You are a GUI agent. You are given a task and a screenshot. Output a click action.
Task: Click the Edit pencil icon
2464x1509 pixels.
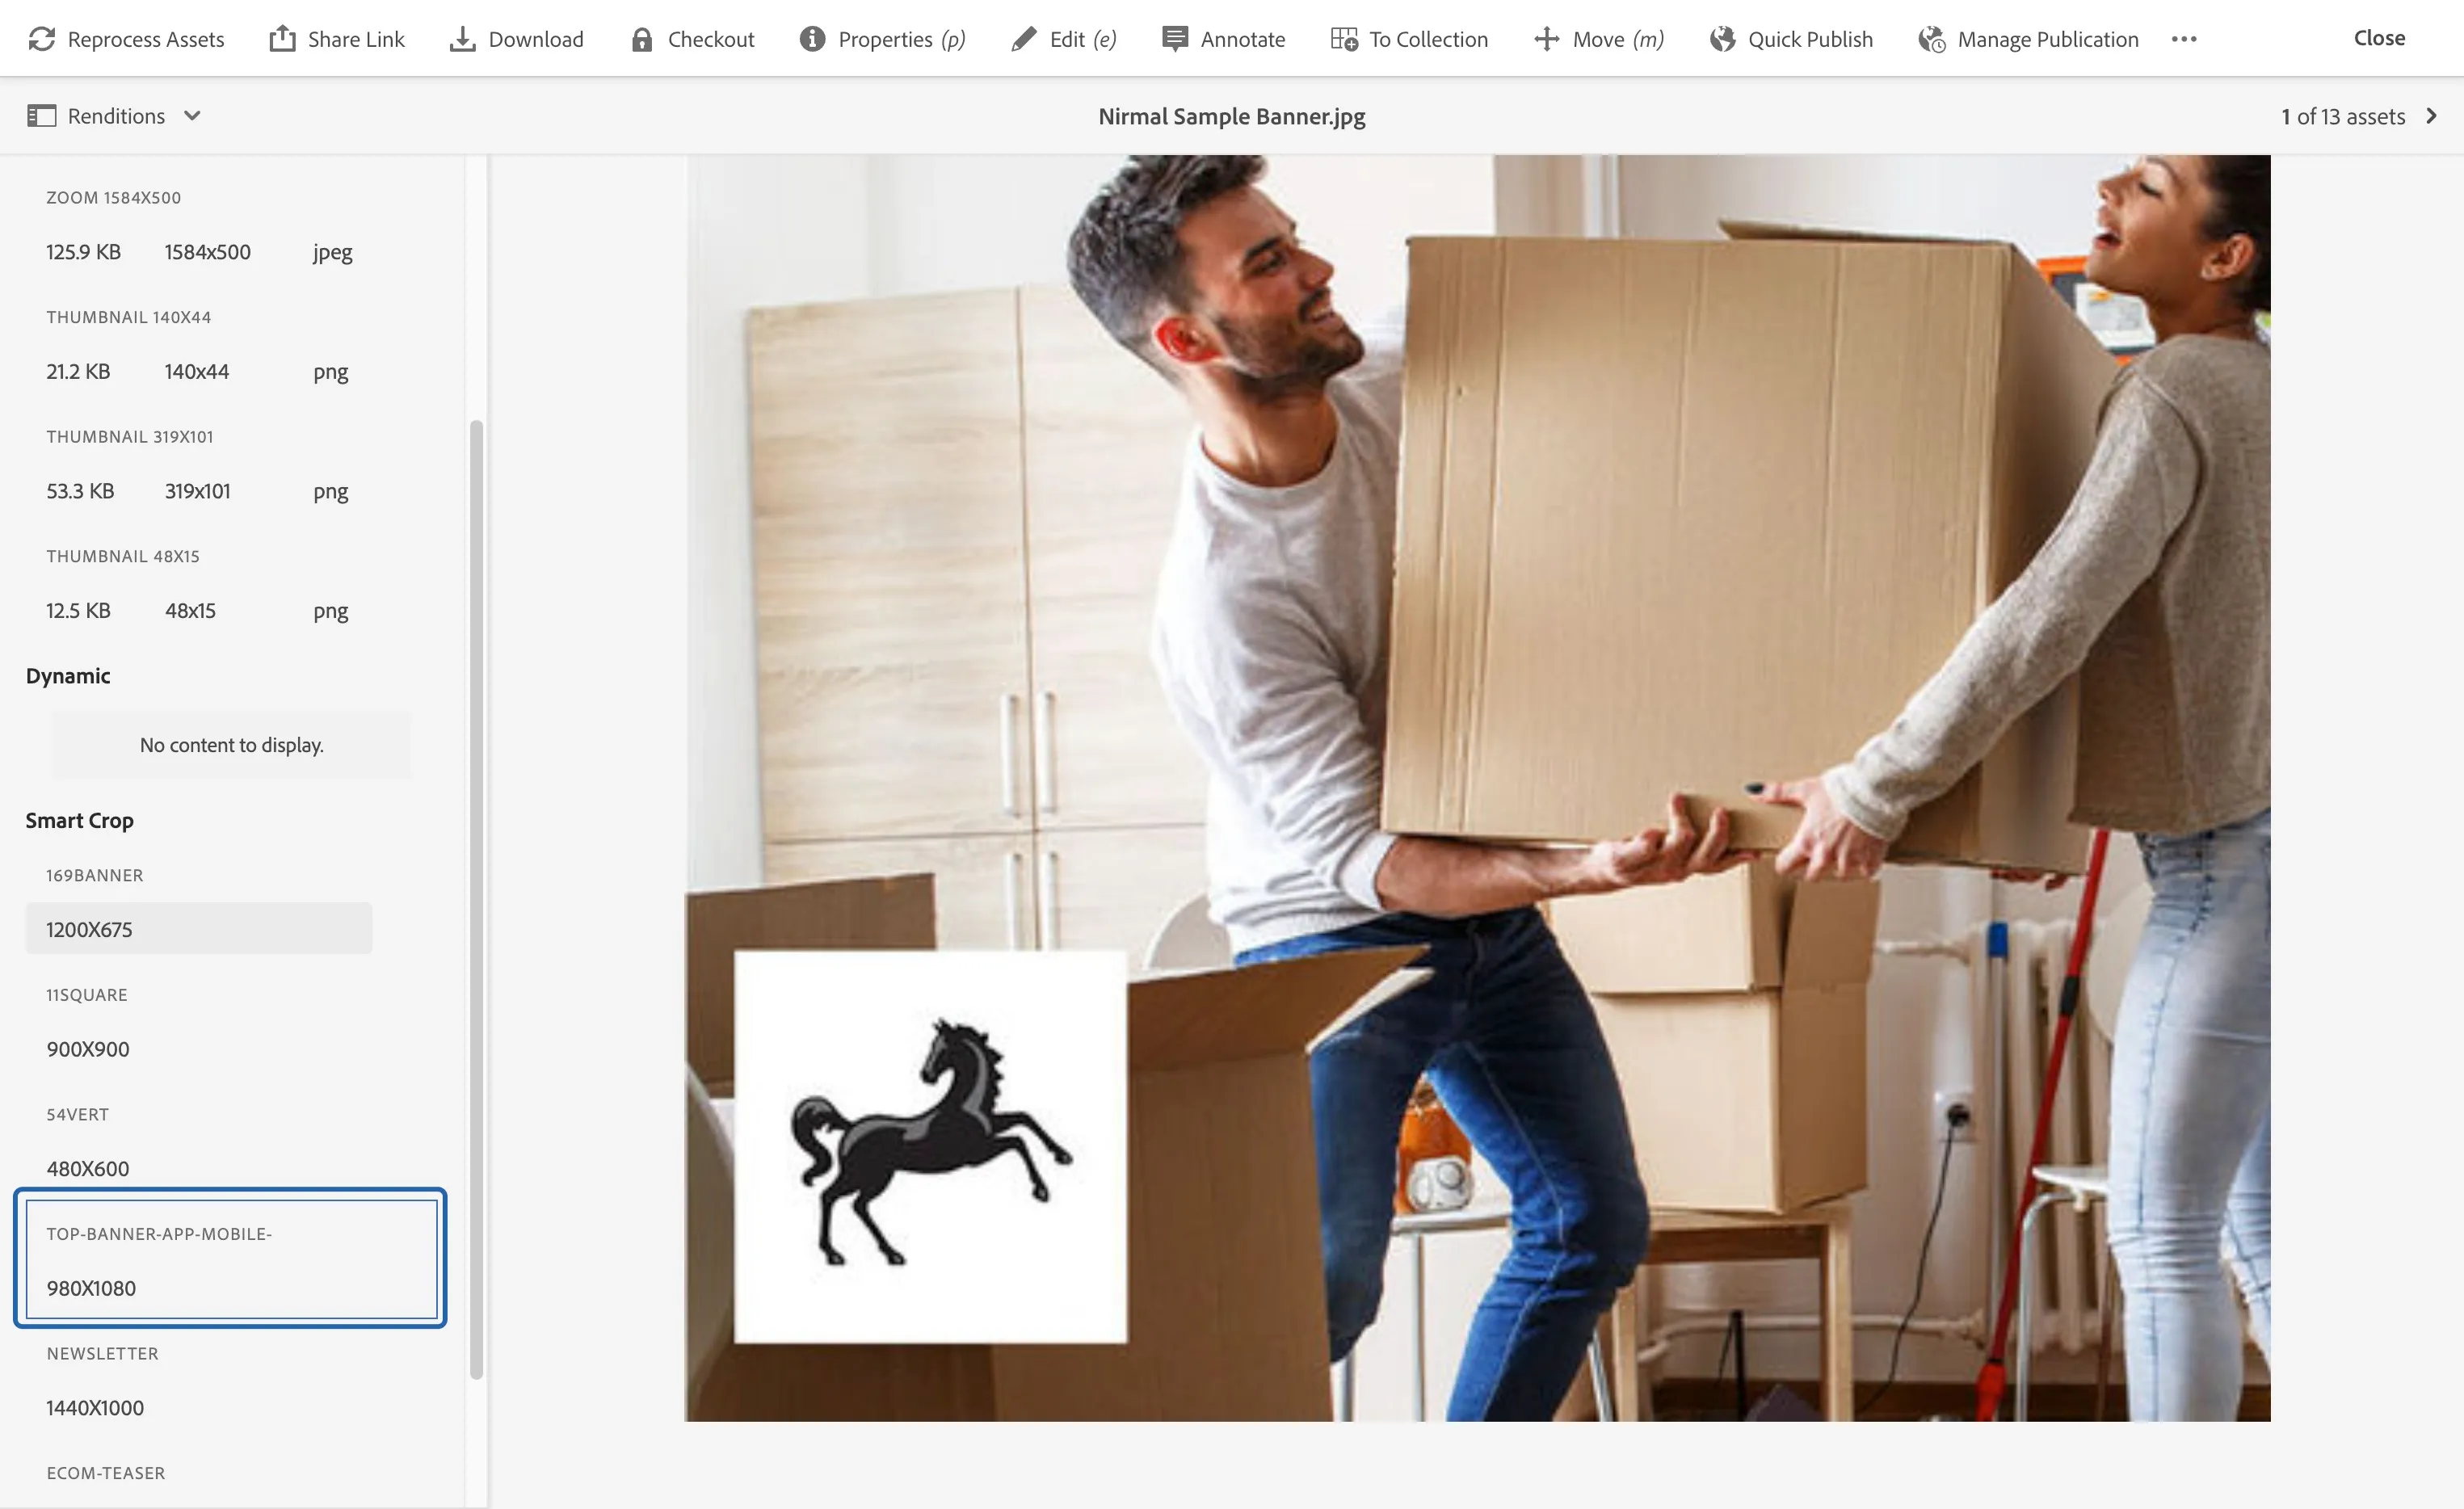(x=1023, y=39)
